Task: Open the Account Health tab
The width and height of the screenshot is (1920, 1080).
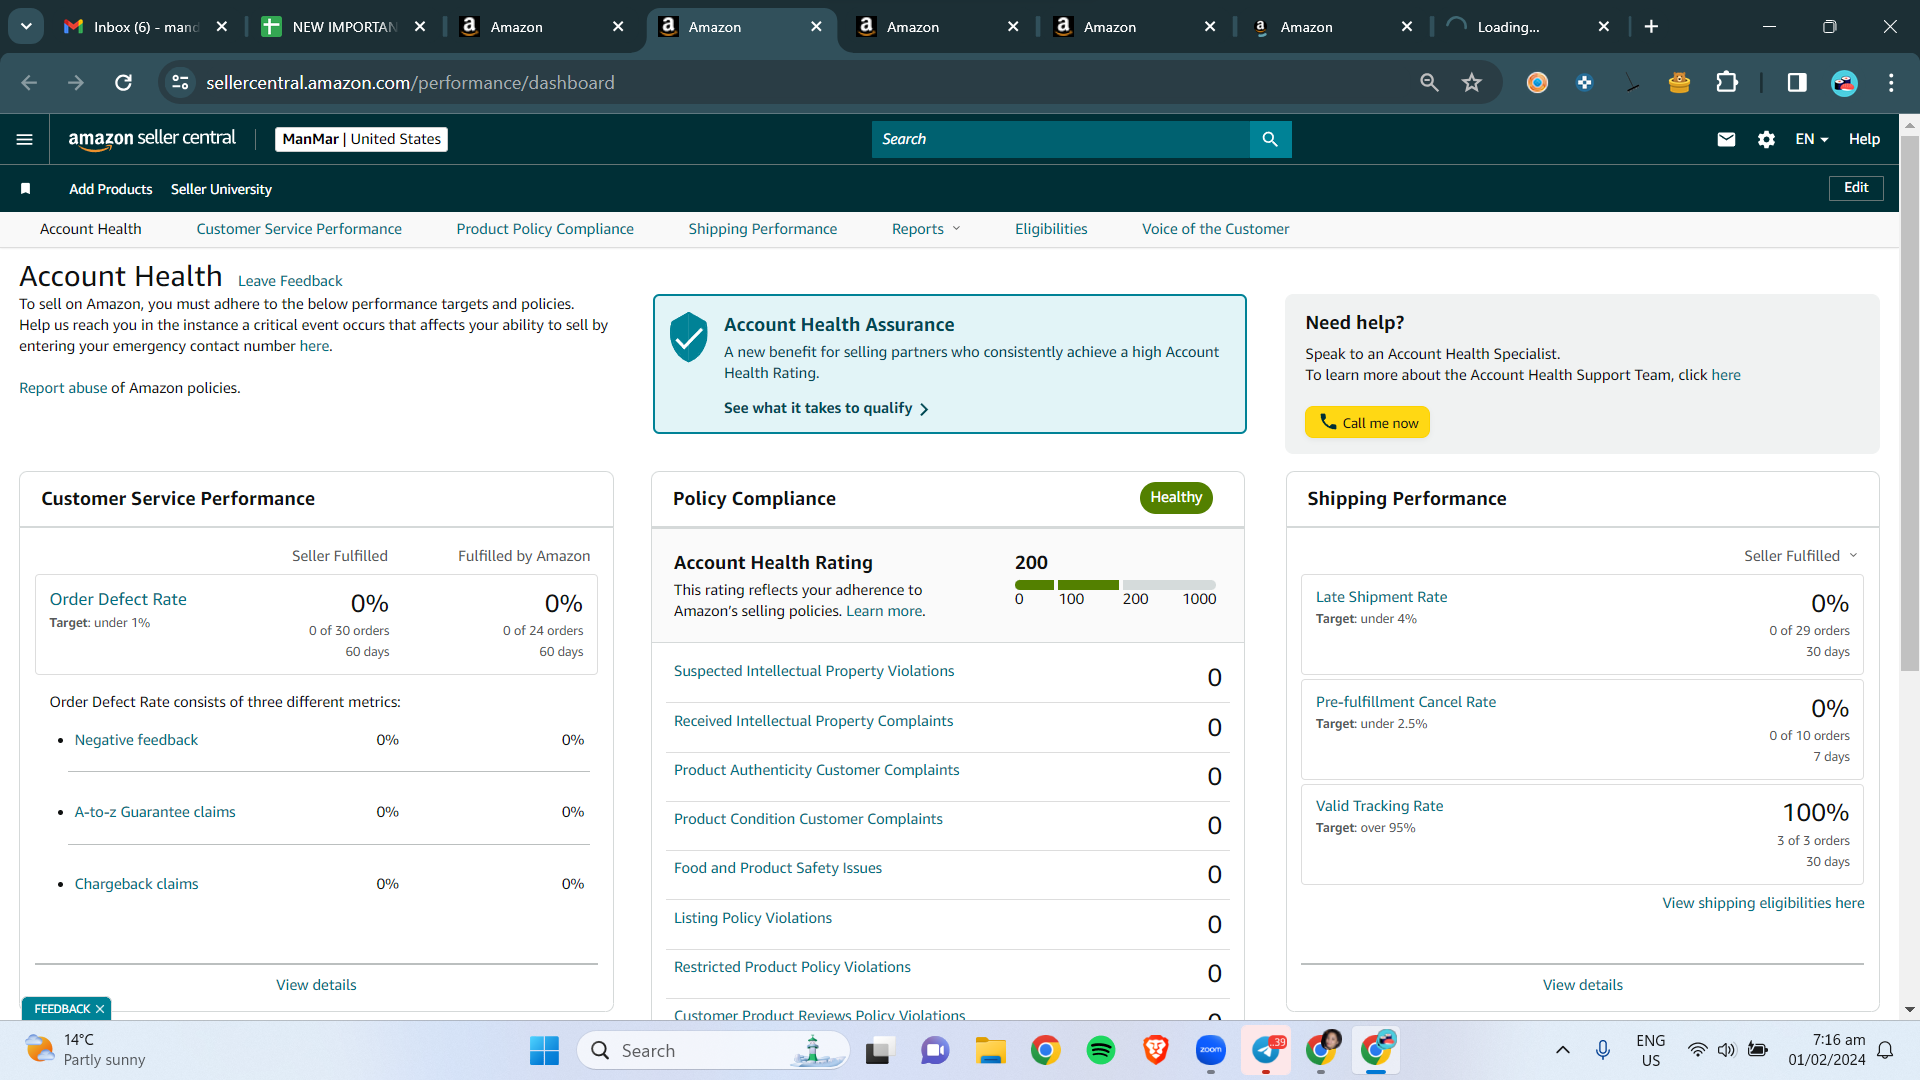Action: click(x=91, y=229)
